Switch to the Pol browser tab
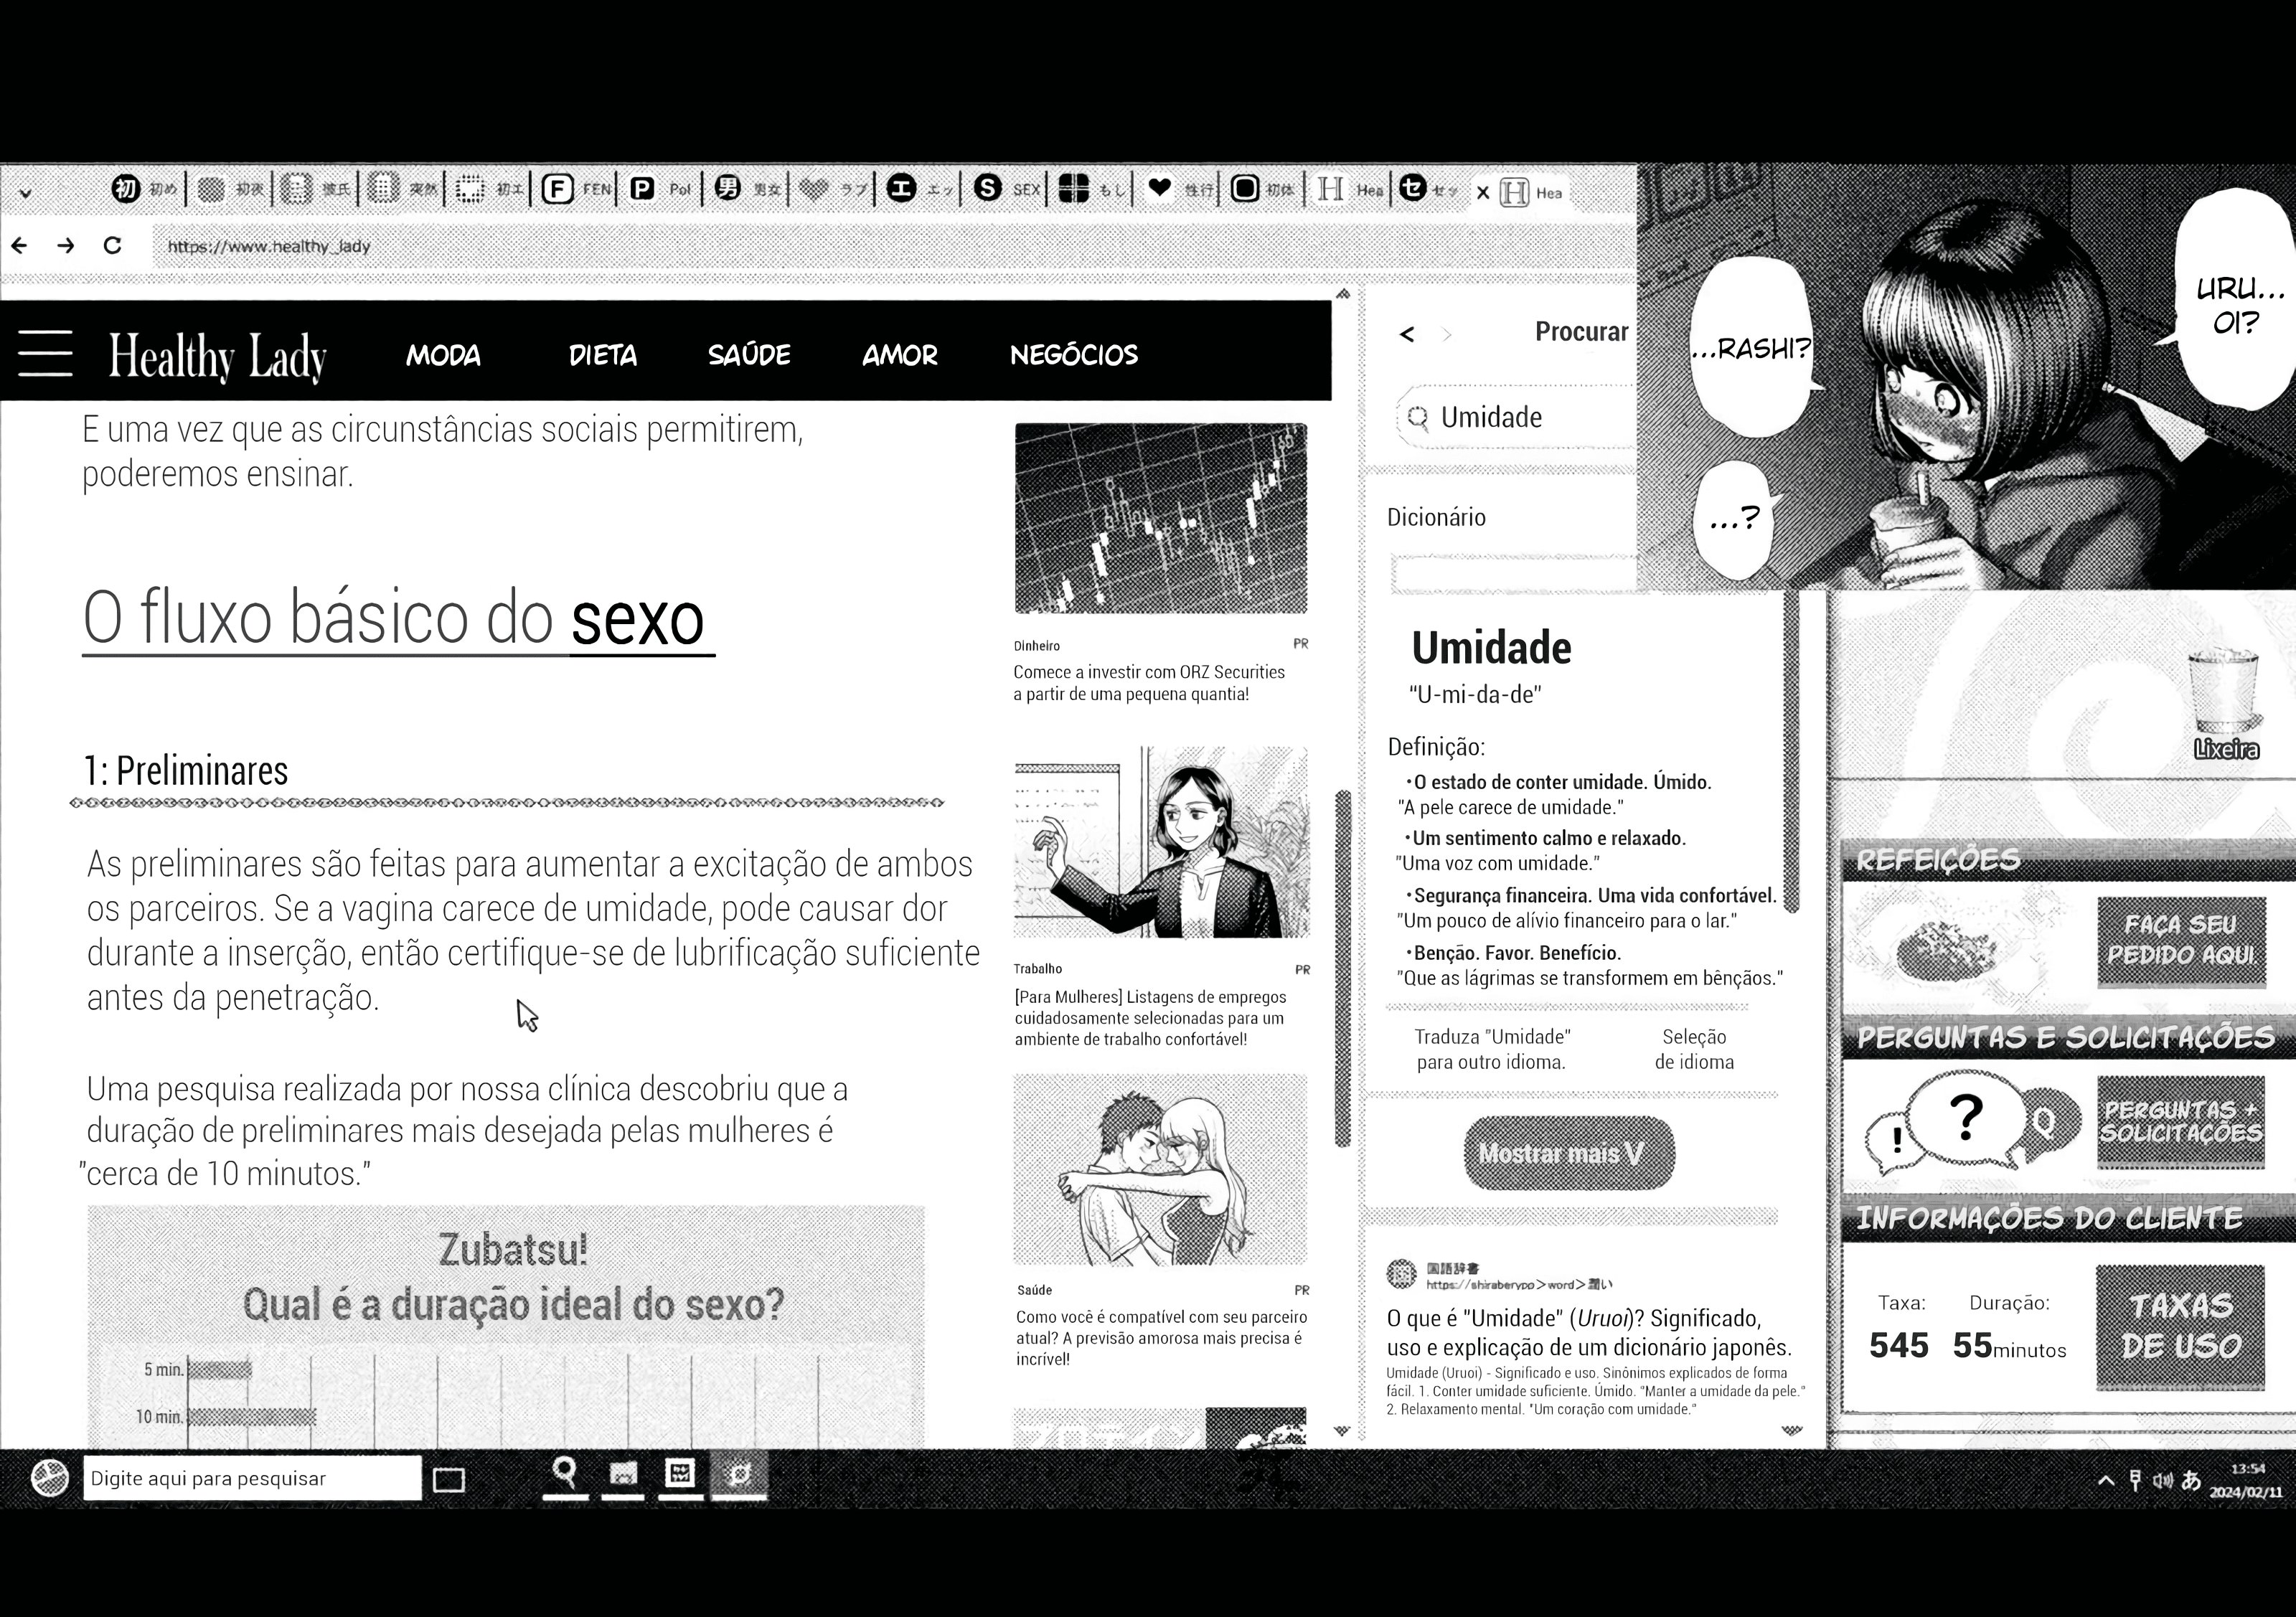 (662, 189)
